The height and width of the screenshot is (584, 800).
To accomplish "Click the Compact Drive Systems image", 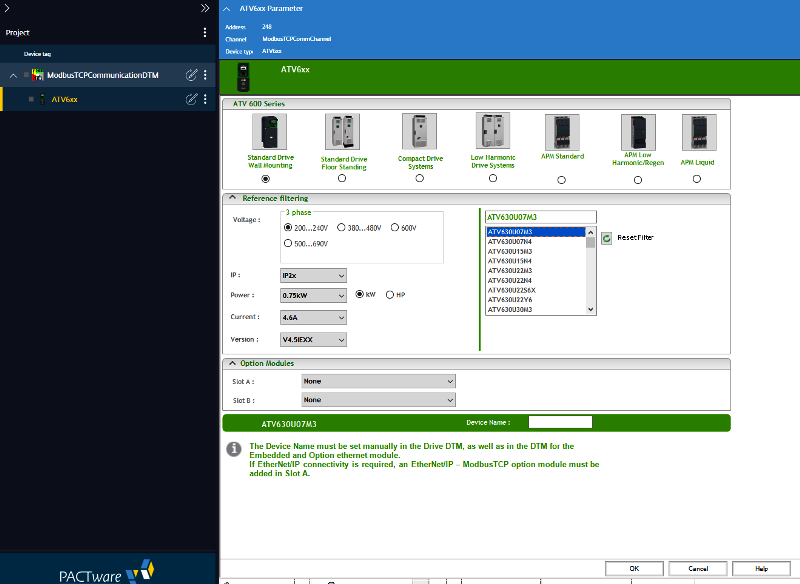I will [419, 132].
